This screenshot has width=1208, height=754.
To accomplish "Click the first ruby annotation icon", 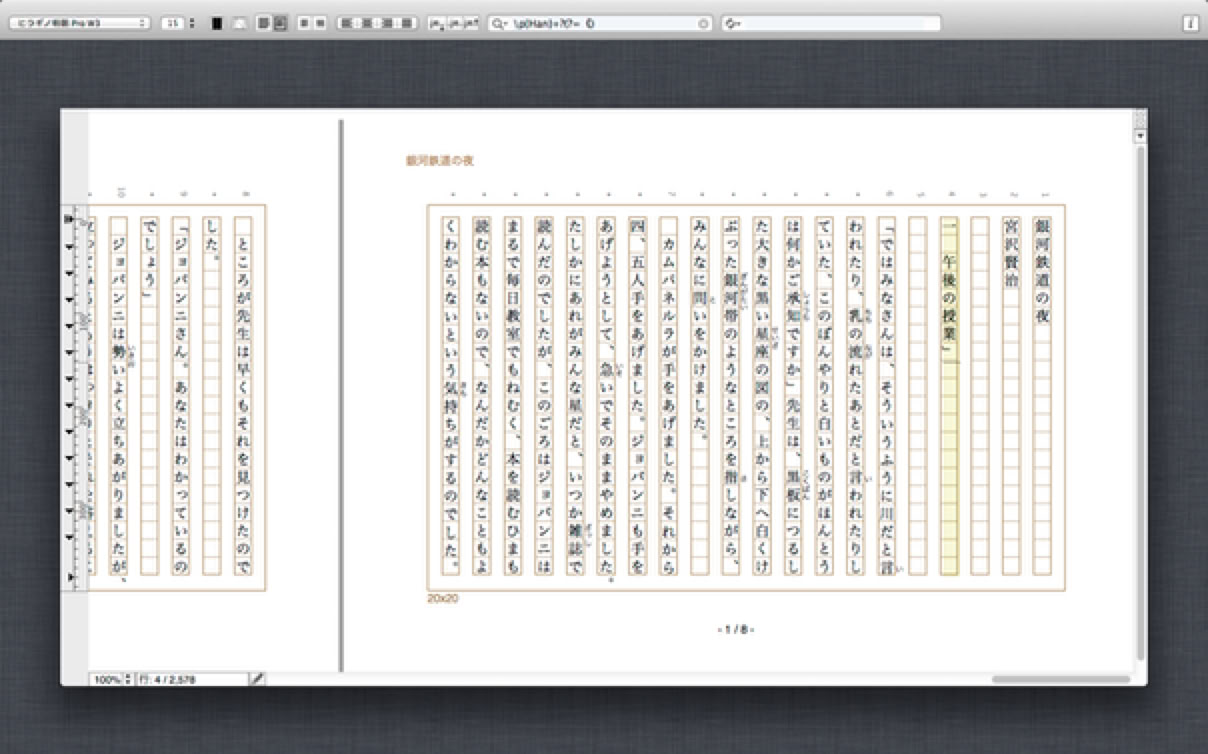I will coord(436,23).
